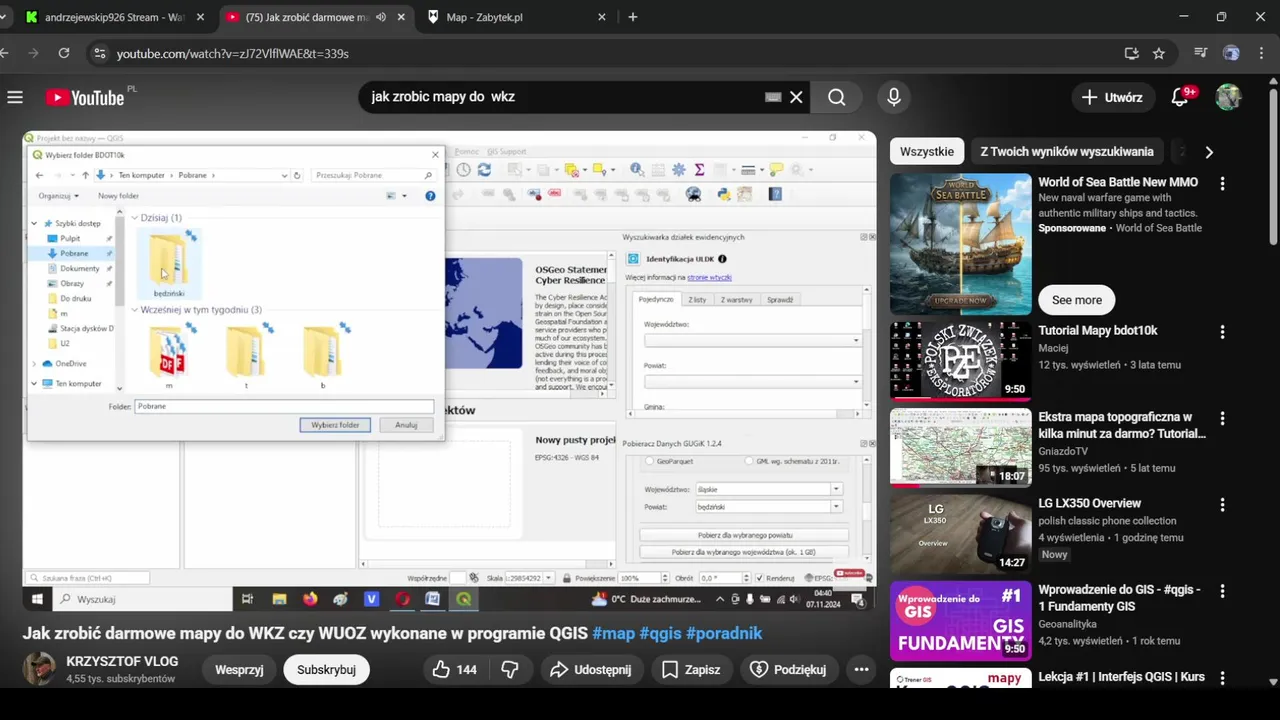Switch to the Z warstwy tab
Image resolution: width=1280 pixels, height=720 pixels.
737,300
